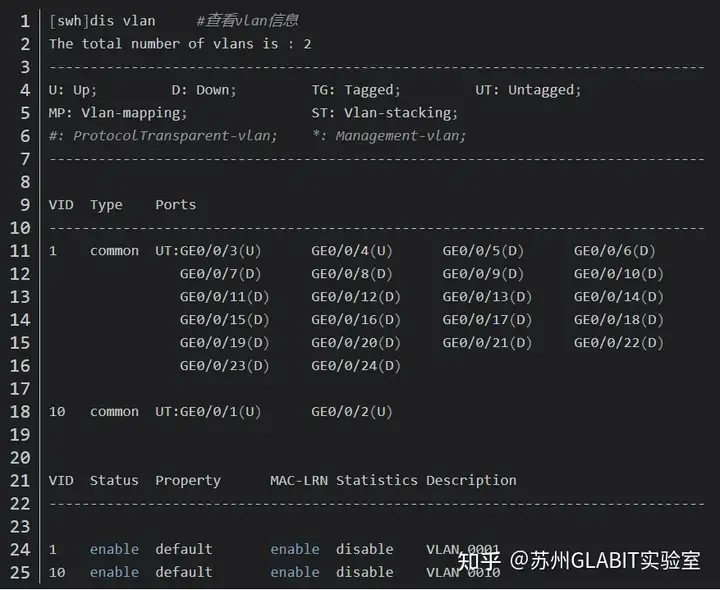This screenshot has width=720, height=590.
Task: Click line number 18 in gutter
Action: click(x=20, y=411)
